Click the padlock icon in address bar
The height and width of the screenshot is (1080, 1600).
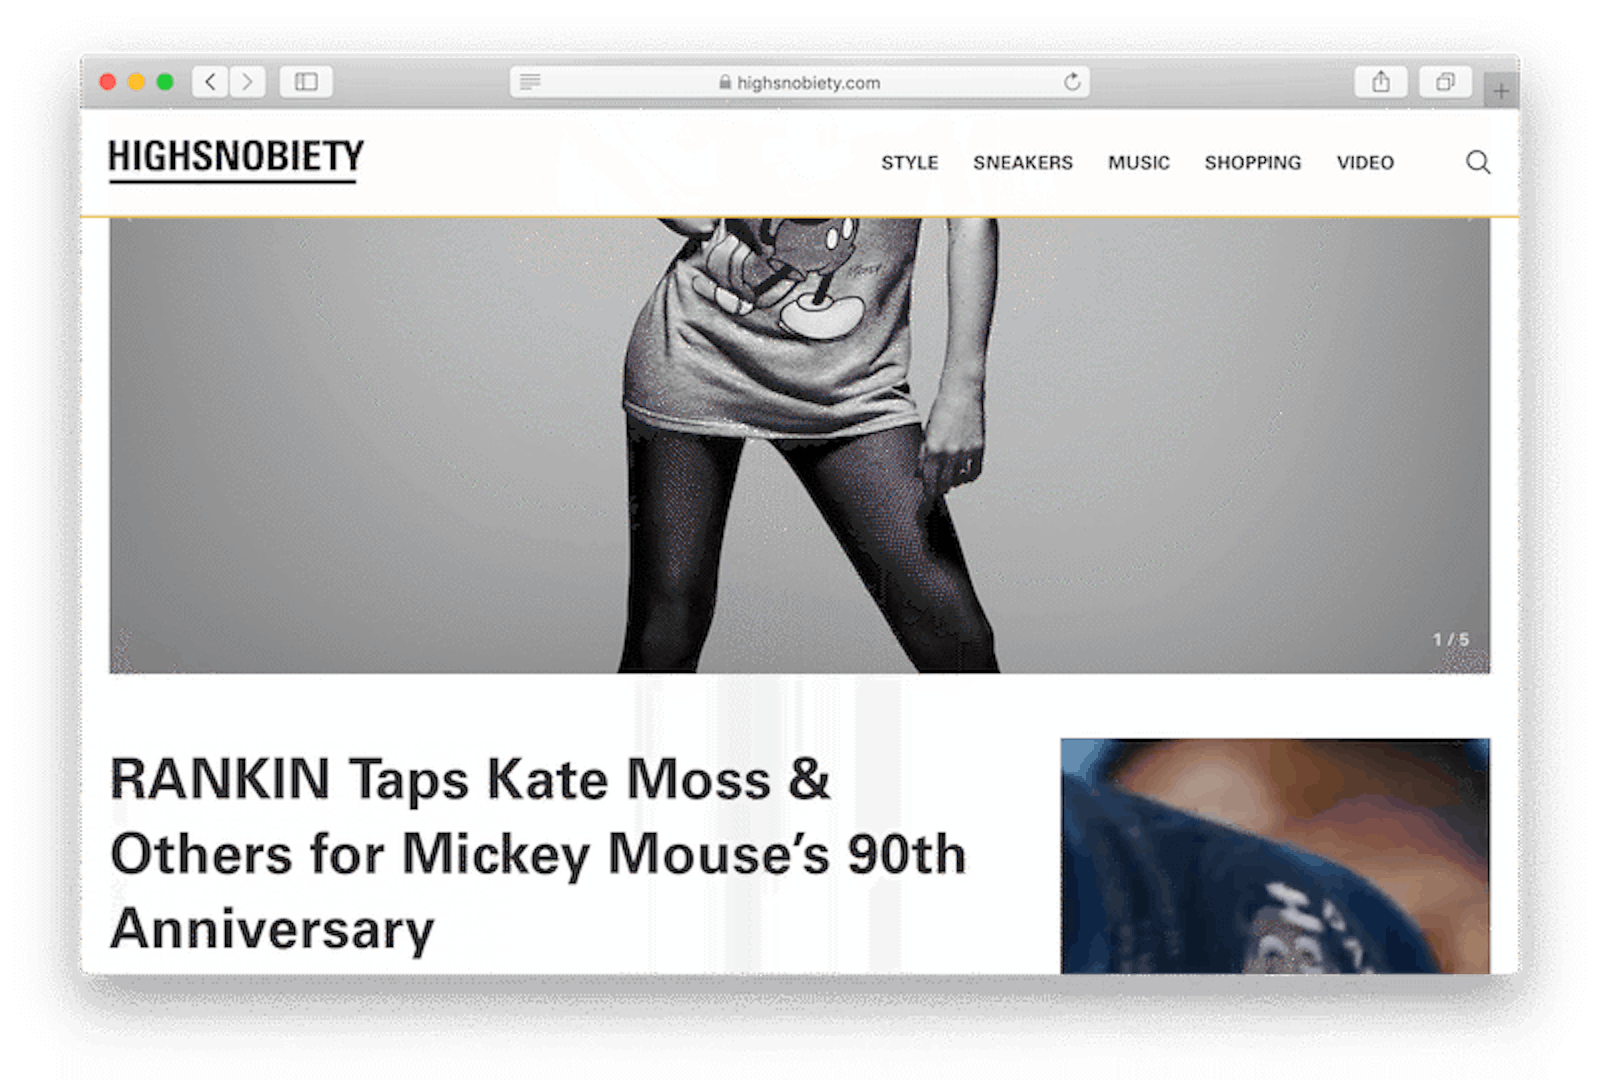pos(725,82)
